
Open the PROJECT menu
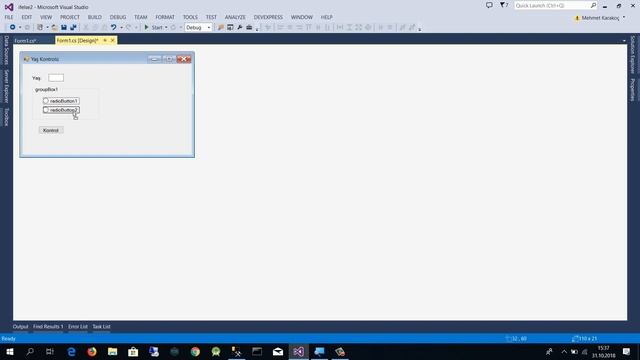pos(70,17)
